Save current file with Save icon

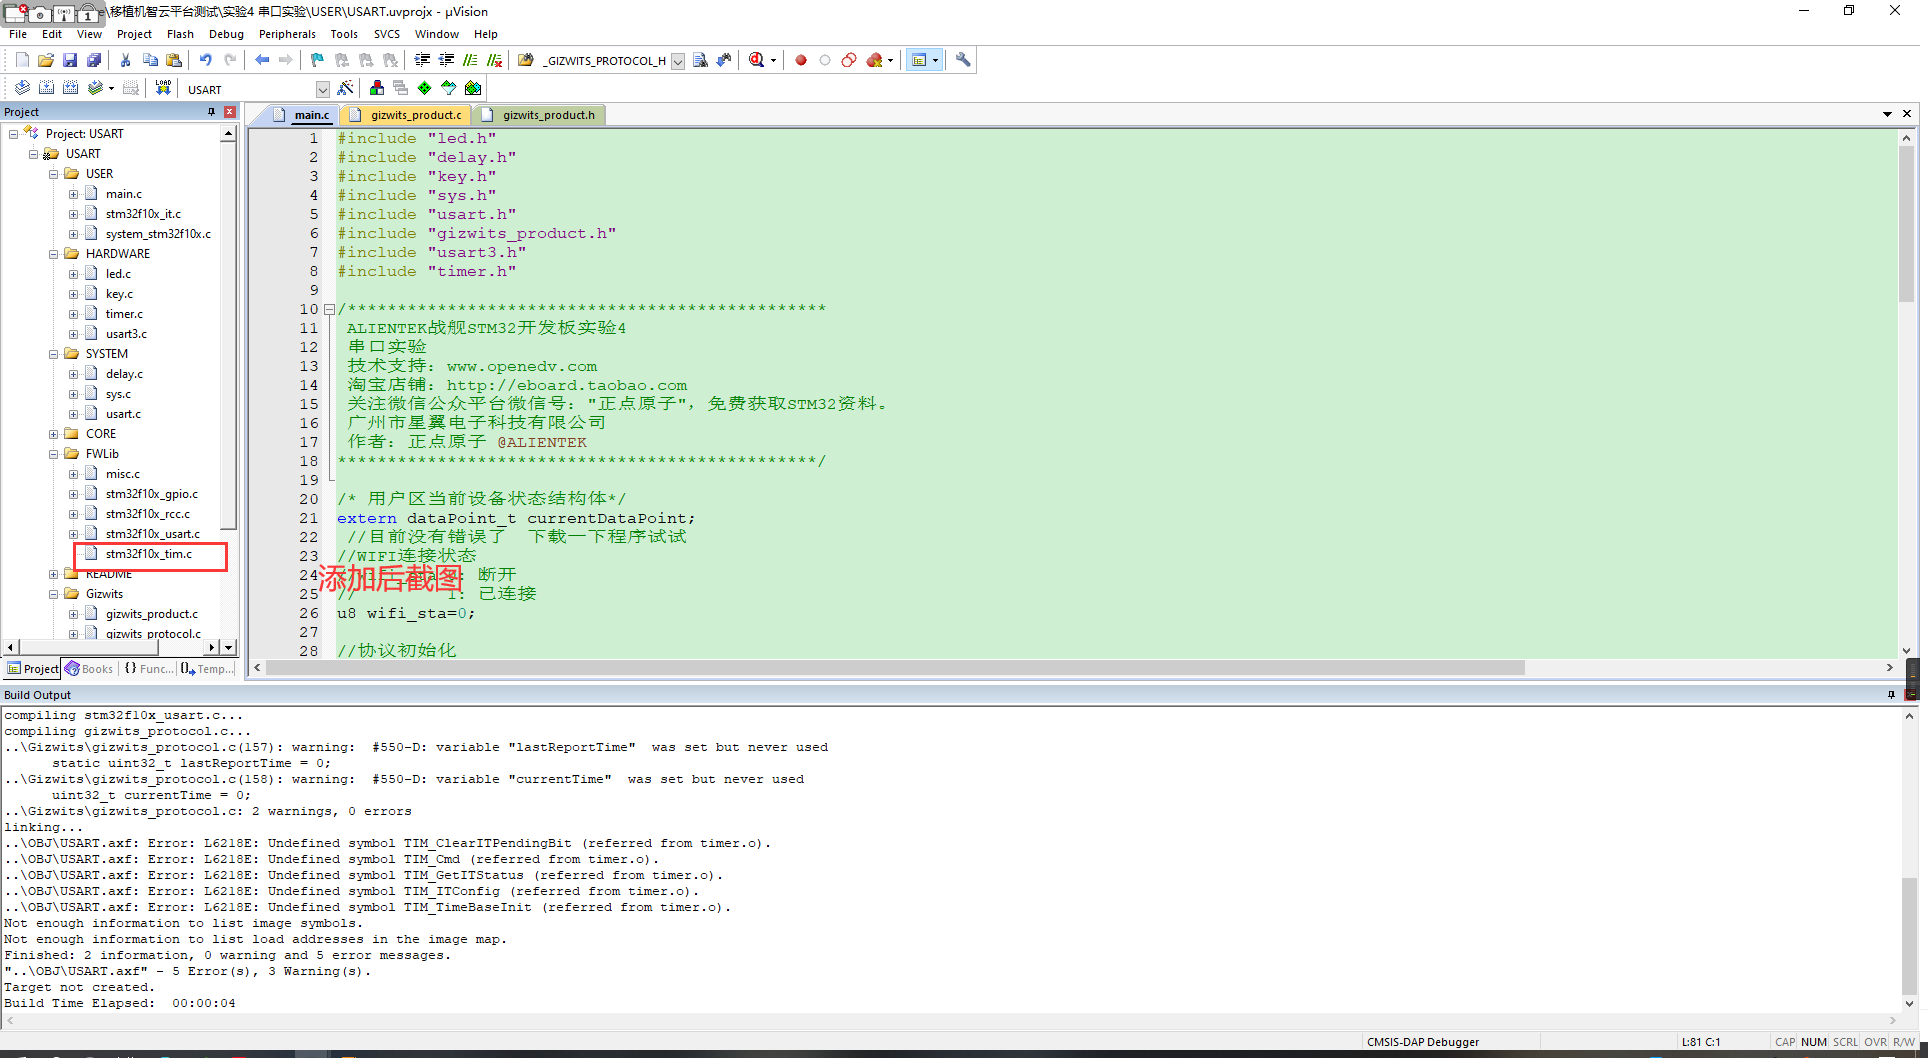point(70,60)
